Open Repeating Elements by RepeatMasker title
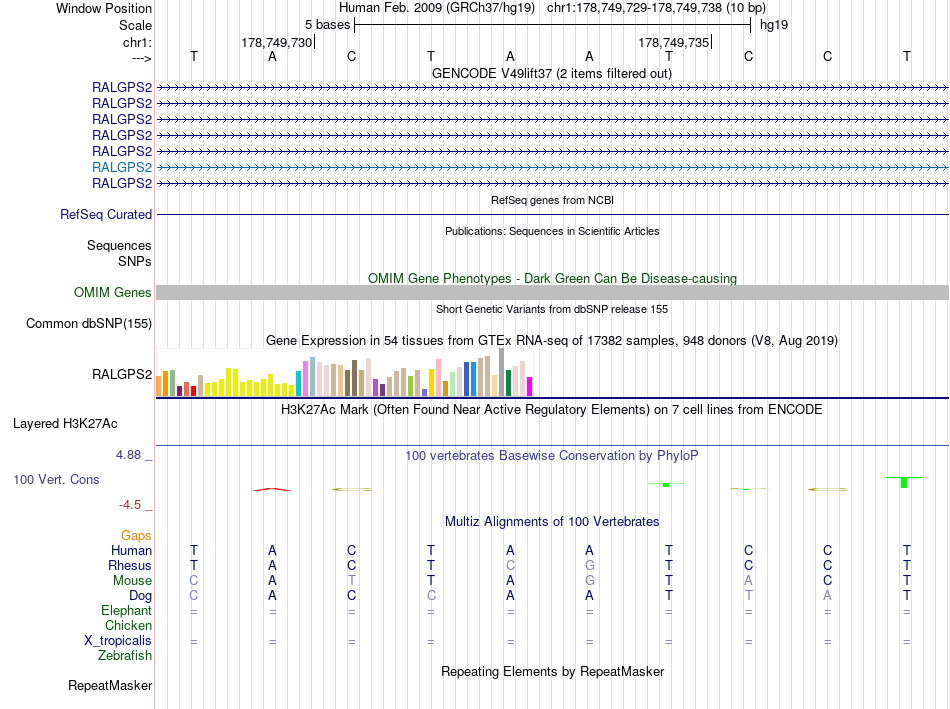The width and height of the screenshot is (950, 709). tap(552, 671)
